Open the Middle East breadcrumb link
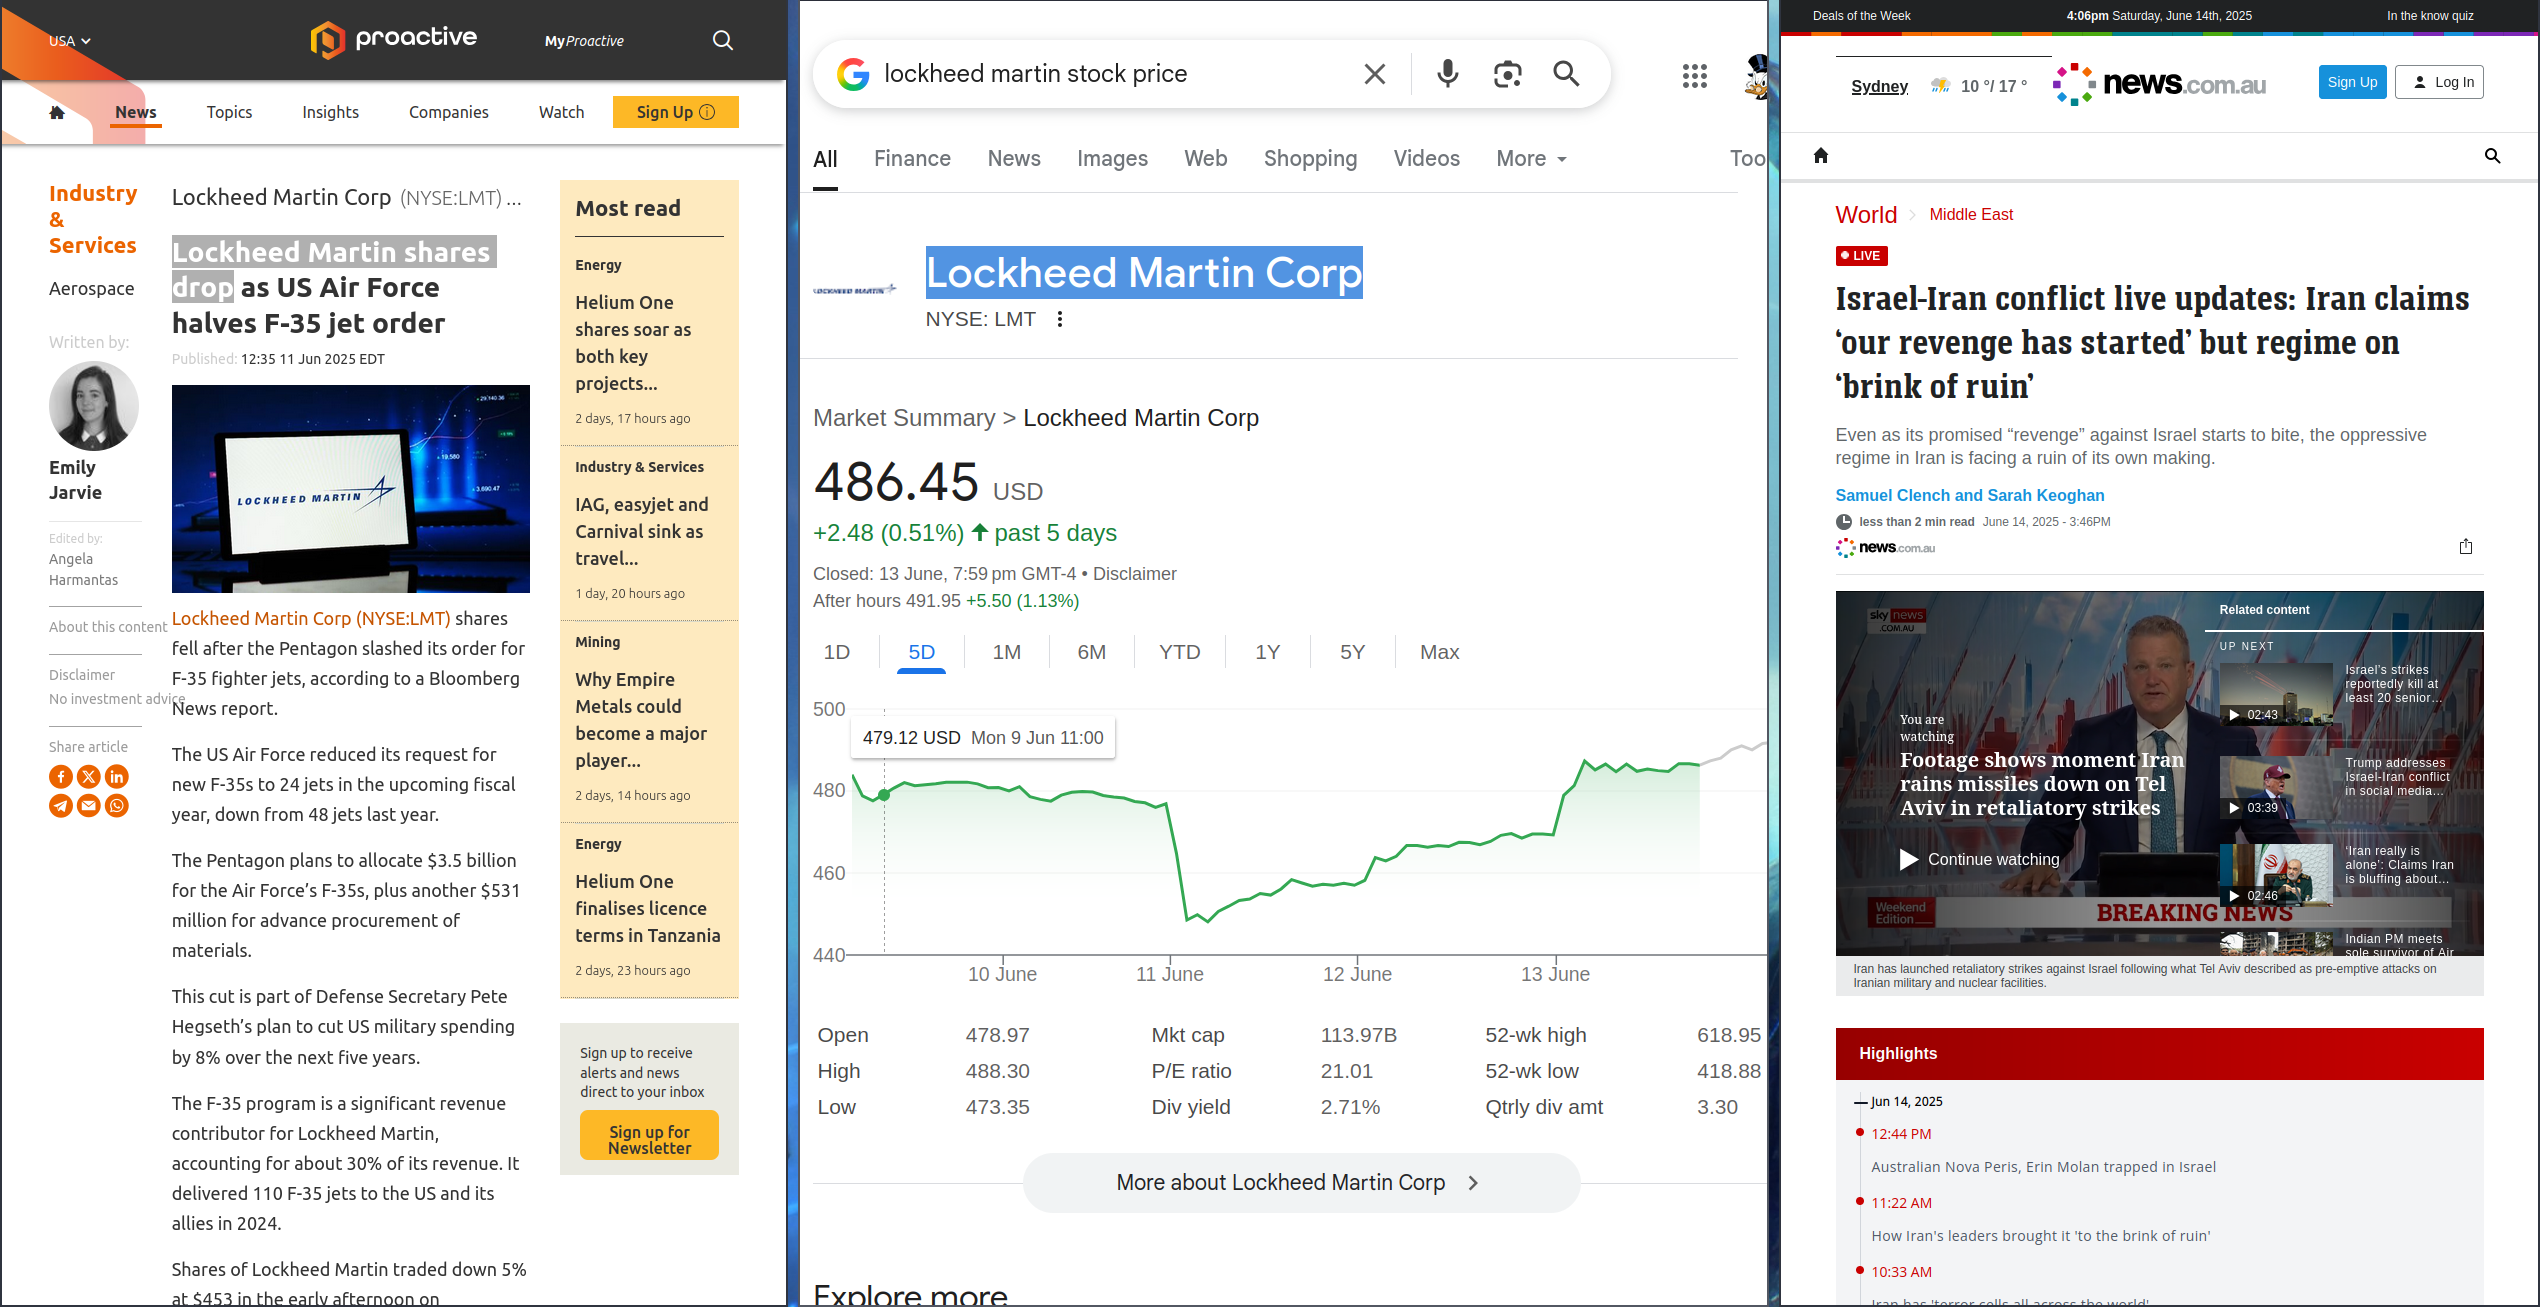 1971,214
